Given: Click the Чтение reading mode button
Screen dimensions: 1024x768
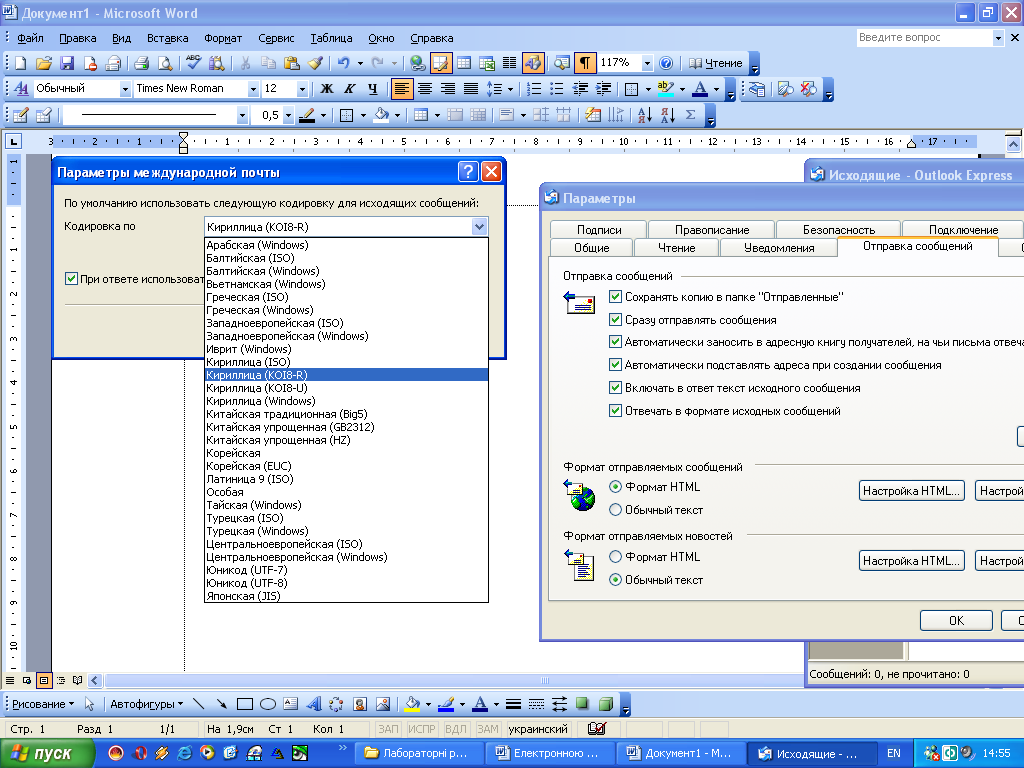Looking at the screenshot, I should click(x=716, y=63).
